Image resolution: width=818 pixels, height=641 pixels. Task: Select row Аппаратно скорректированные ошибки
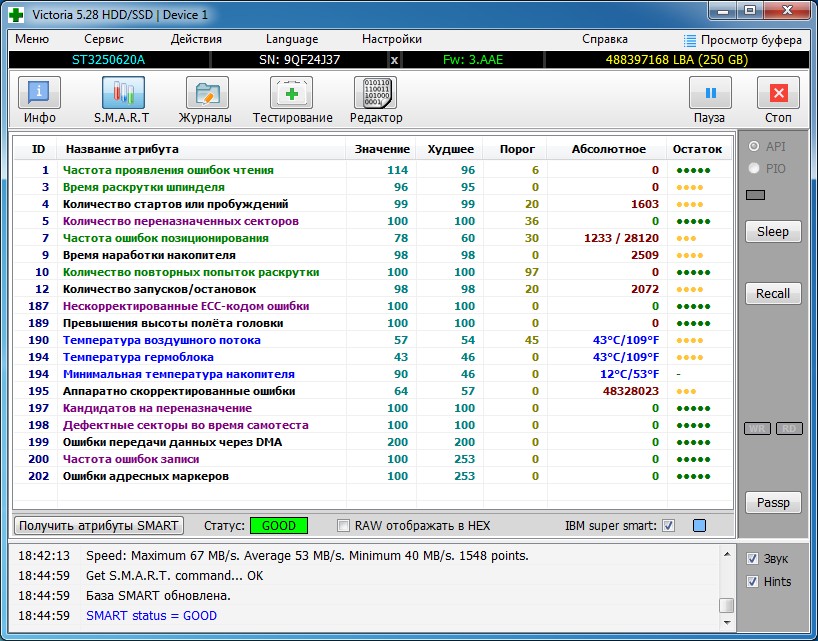(372, 391)
